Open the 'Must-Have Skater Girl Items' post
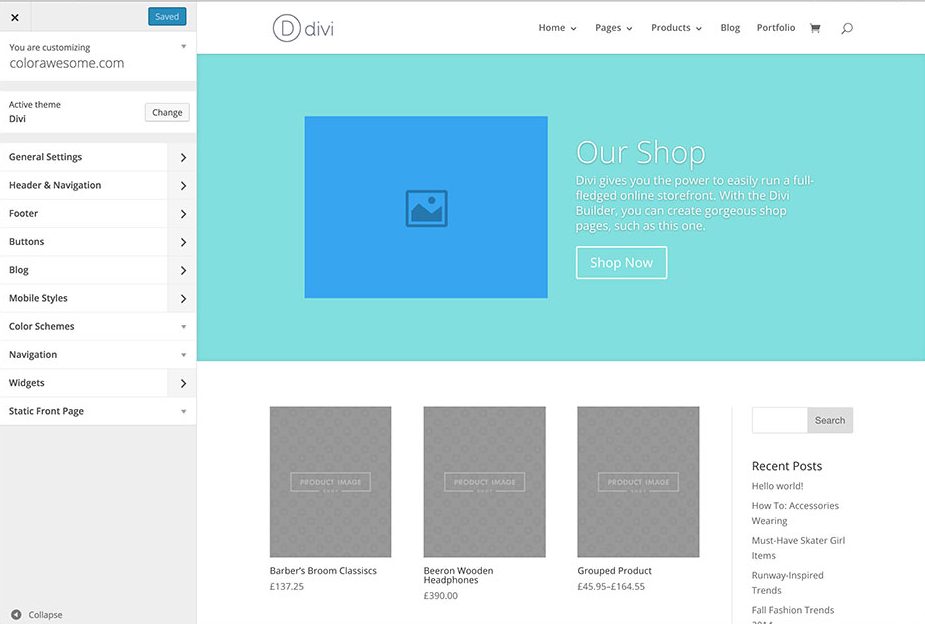This screenshot has height=624, width=925. pos(798,548)
